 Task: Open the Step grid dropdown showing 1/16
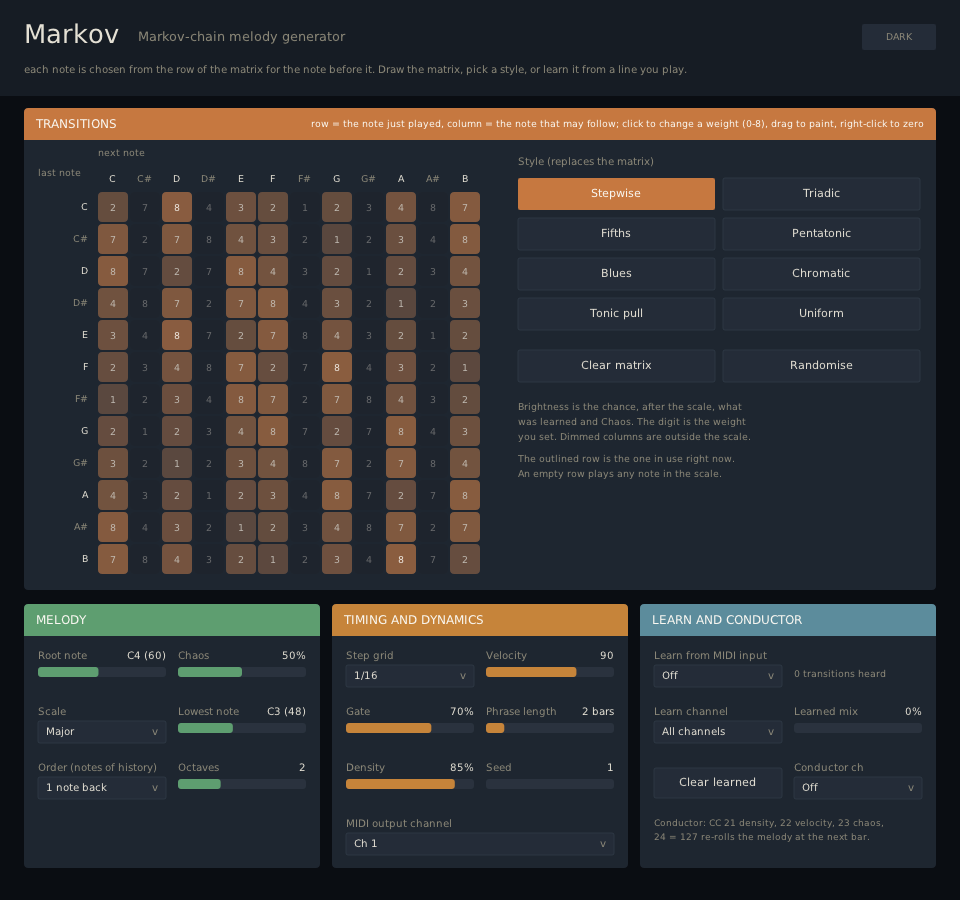(410, 676)
